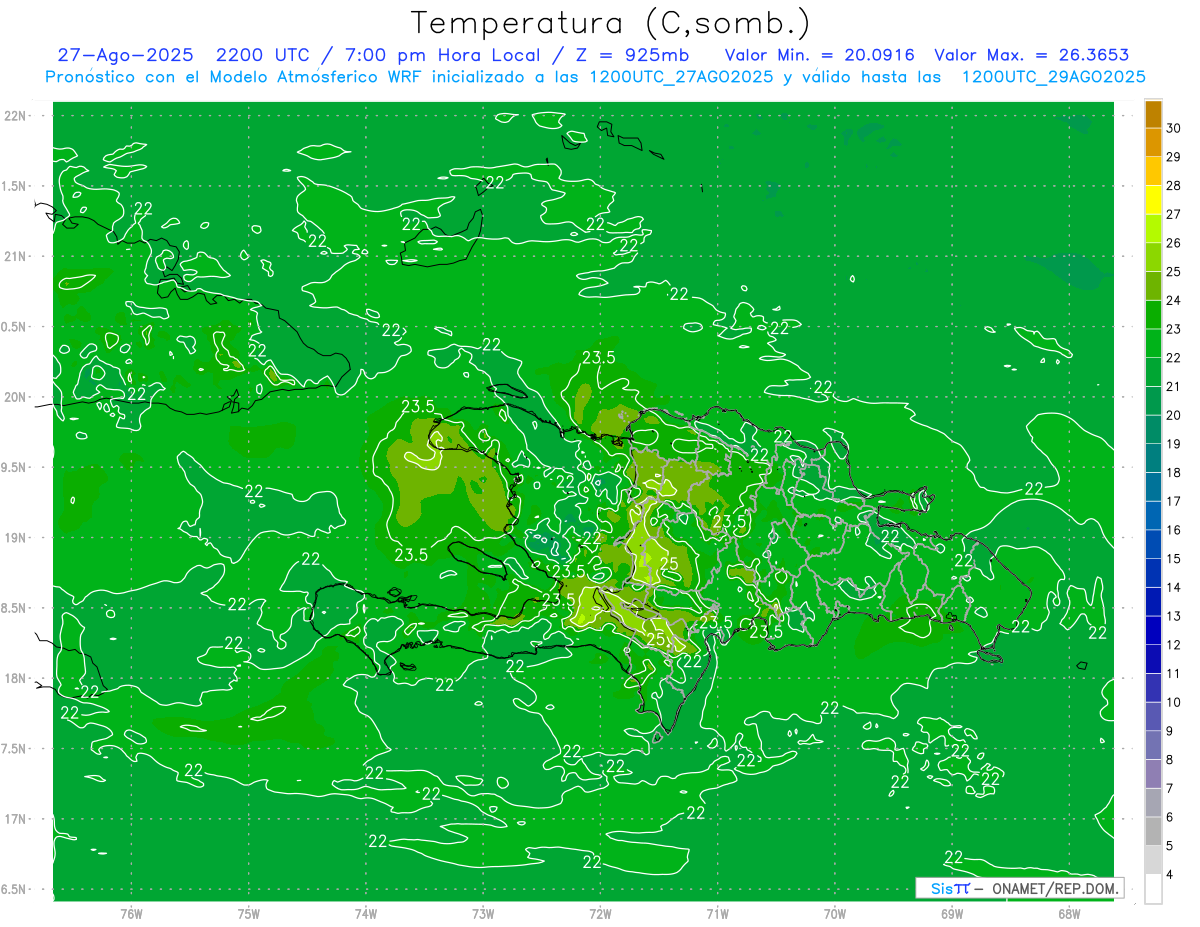
Task: Pick the legend band between 28 and 29
Action: tap(1153, 171)
